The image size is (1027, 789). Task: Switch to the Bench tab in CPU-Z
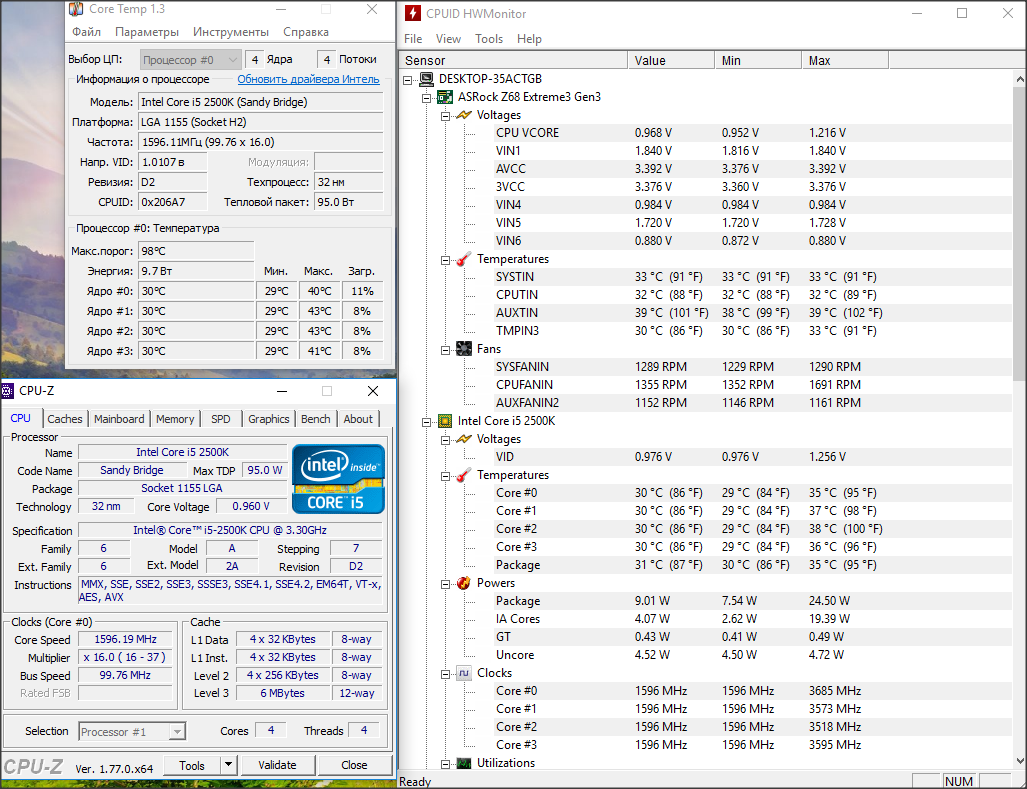(x=316, y=419)
